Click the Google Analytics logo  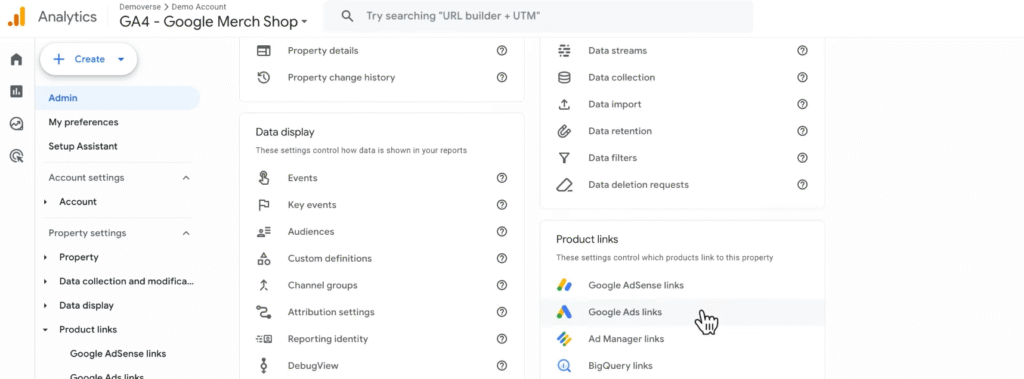(x=16, y=16)
